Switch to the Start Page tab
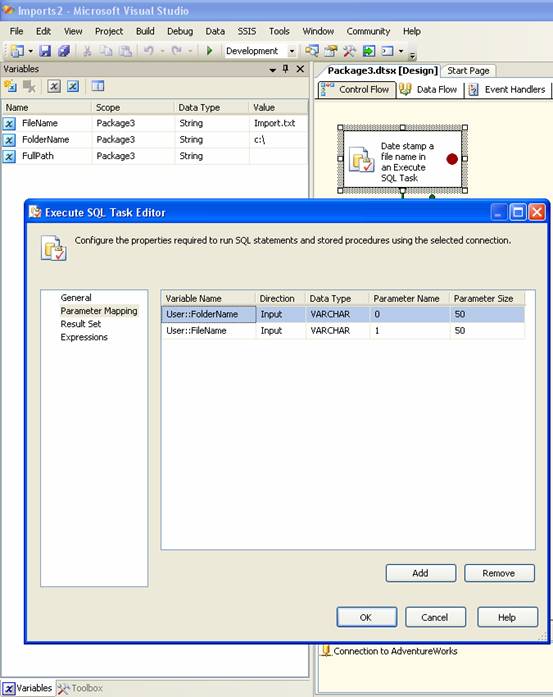This screenshot has width=553, height=697. tap(468, 71)
